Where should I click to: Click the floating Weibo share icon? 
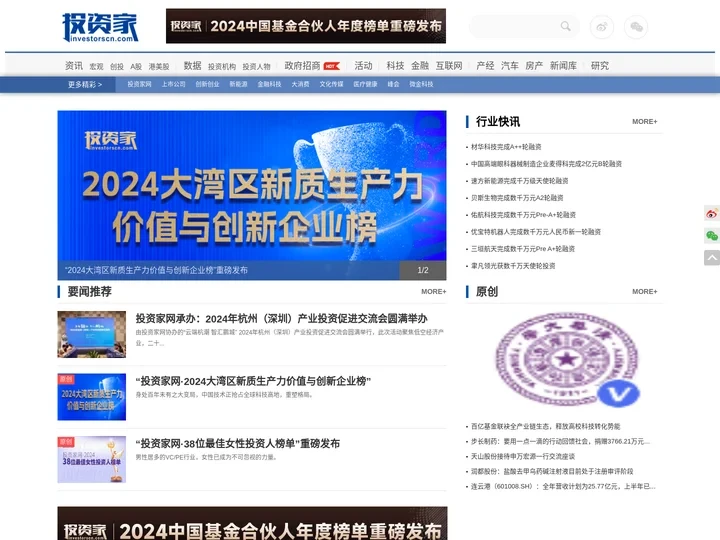coord(712,213)
